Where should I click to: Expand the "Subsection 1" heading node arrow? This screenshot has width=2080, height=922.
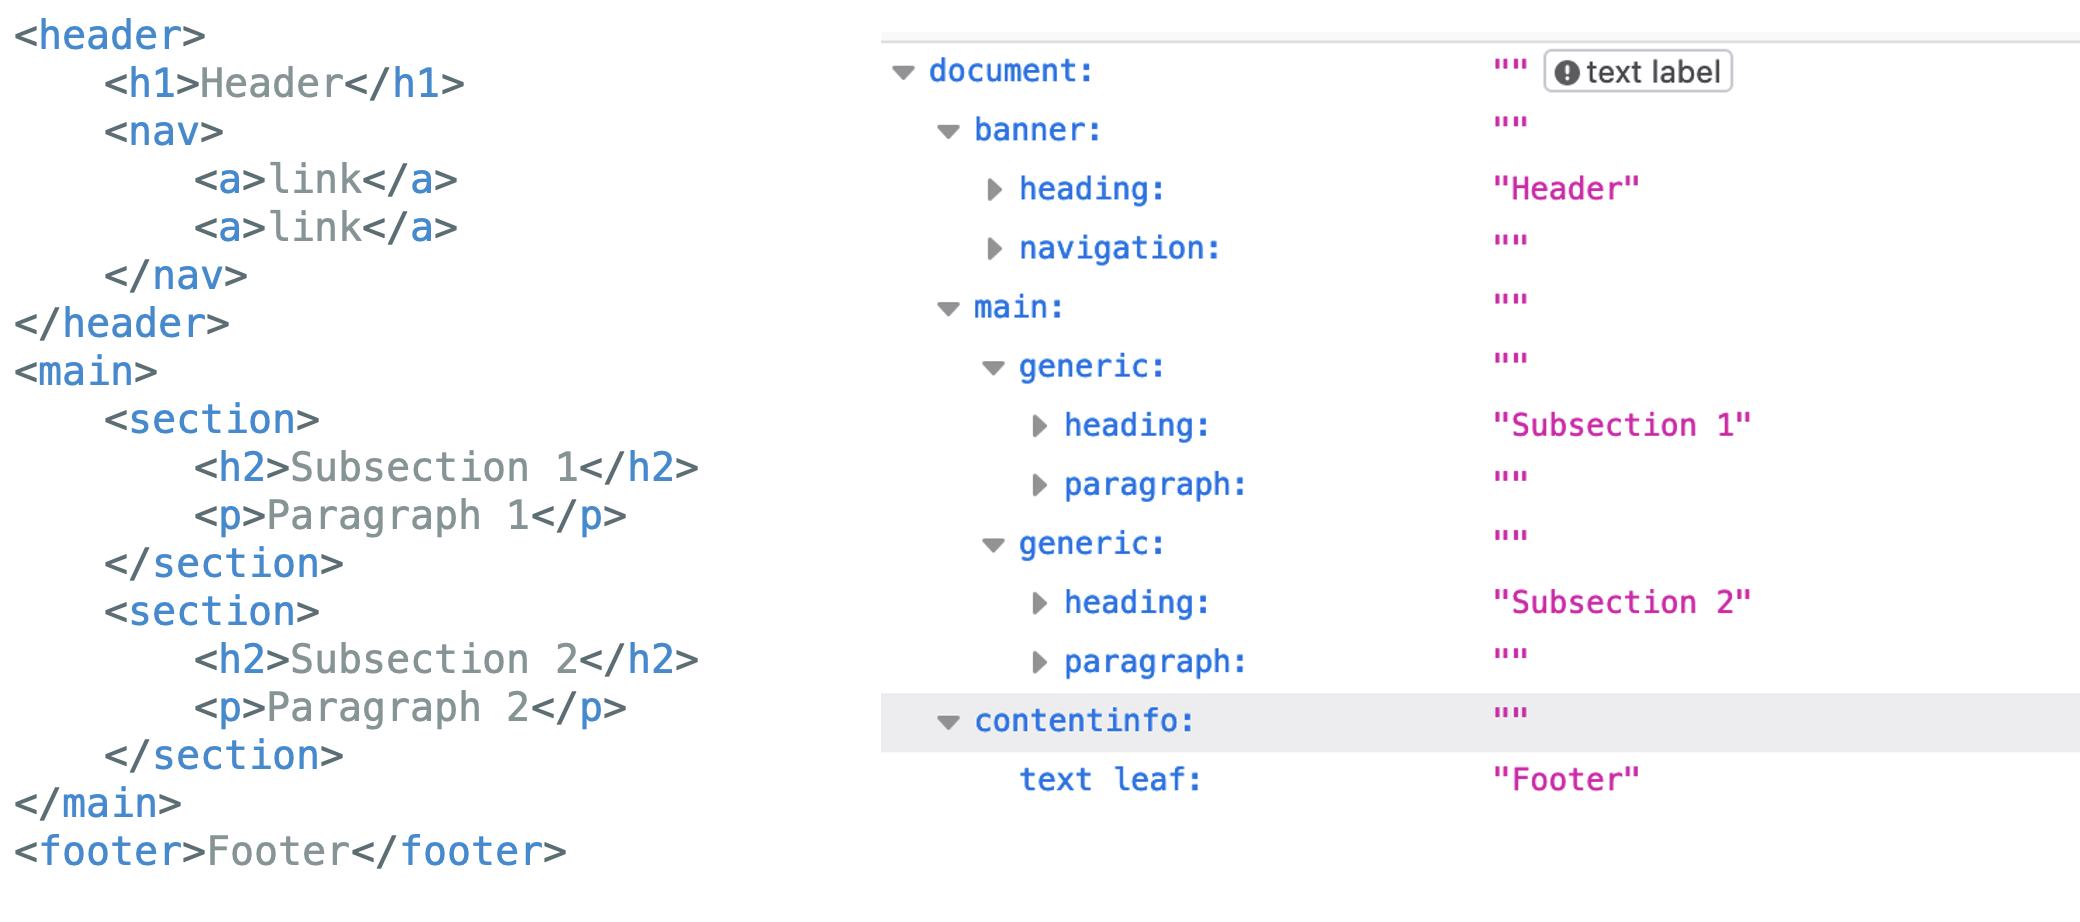[1039, 426]
